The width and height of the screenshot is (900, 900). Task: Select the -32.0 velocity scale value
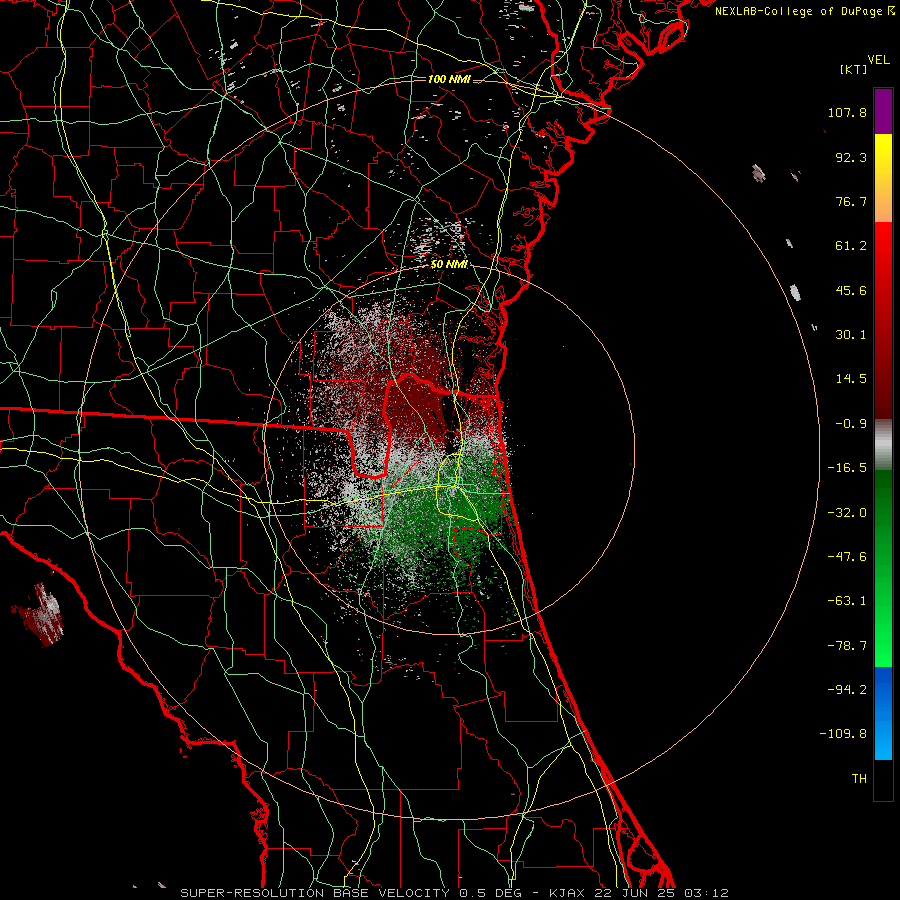[x=847, y=513]
